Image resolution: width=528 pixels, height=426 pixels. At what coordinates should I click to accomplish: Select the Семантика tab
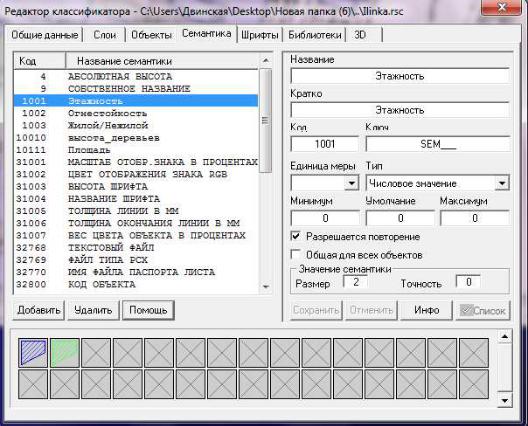pos(206,34)
